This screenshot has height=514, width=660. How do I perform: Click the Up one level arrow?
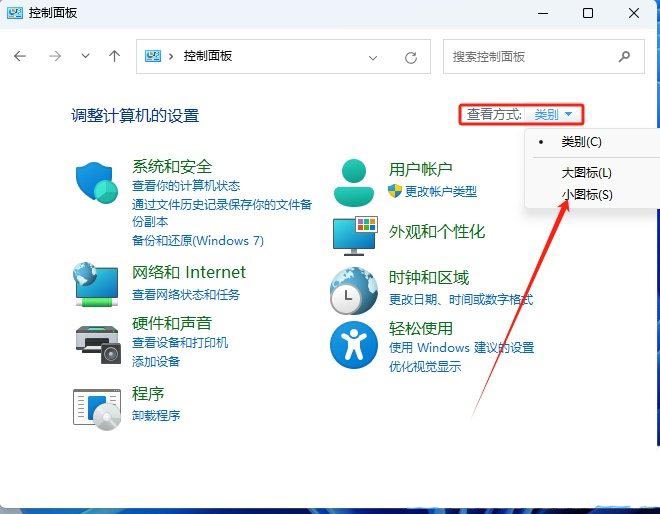114,56
